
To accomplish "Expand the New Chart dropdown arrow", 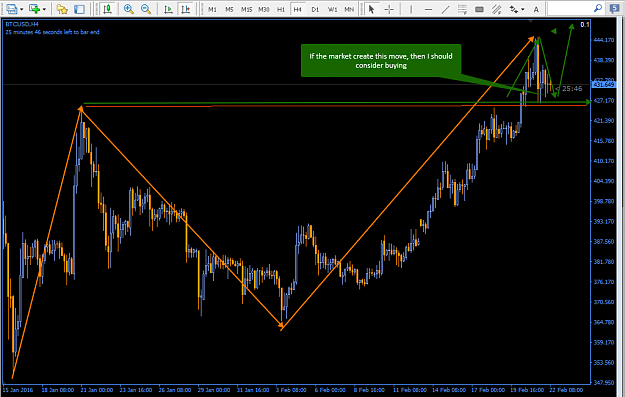I will (44, 9).
